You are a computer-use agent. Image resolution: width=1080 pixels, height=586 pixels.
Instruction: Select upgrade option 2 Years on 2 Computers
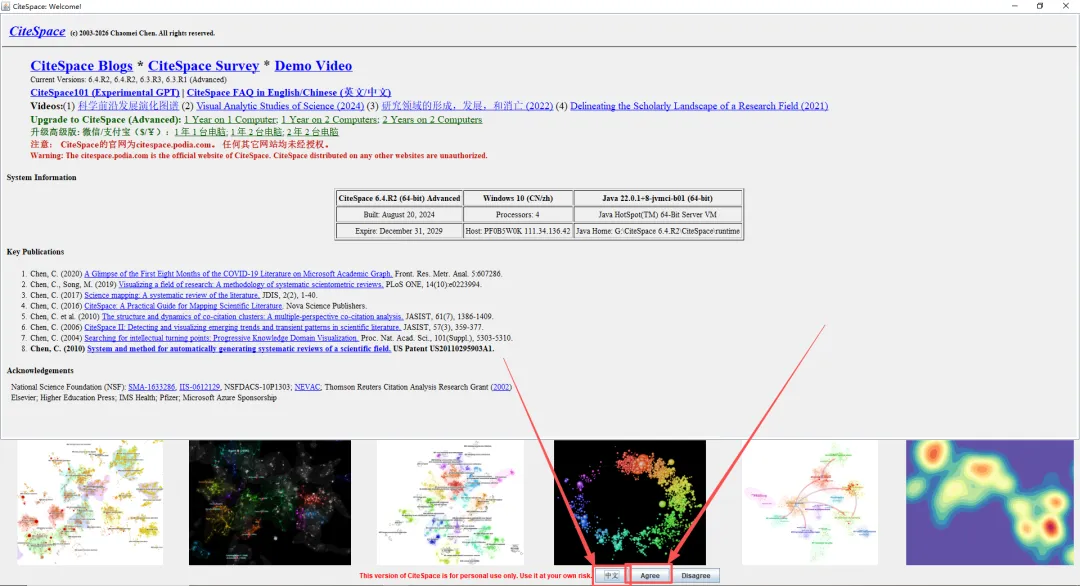coord(432,119)
